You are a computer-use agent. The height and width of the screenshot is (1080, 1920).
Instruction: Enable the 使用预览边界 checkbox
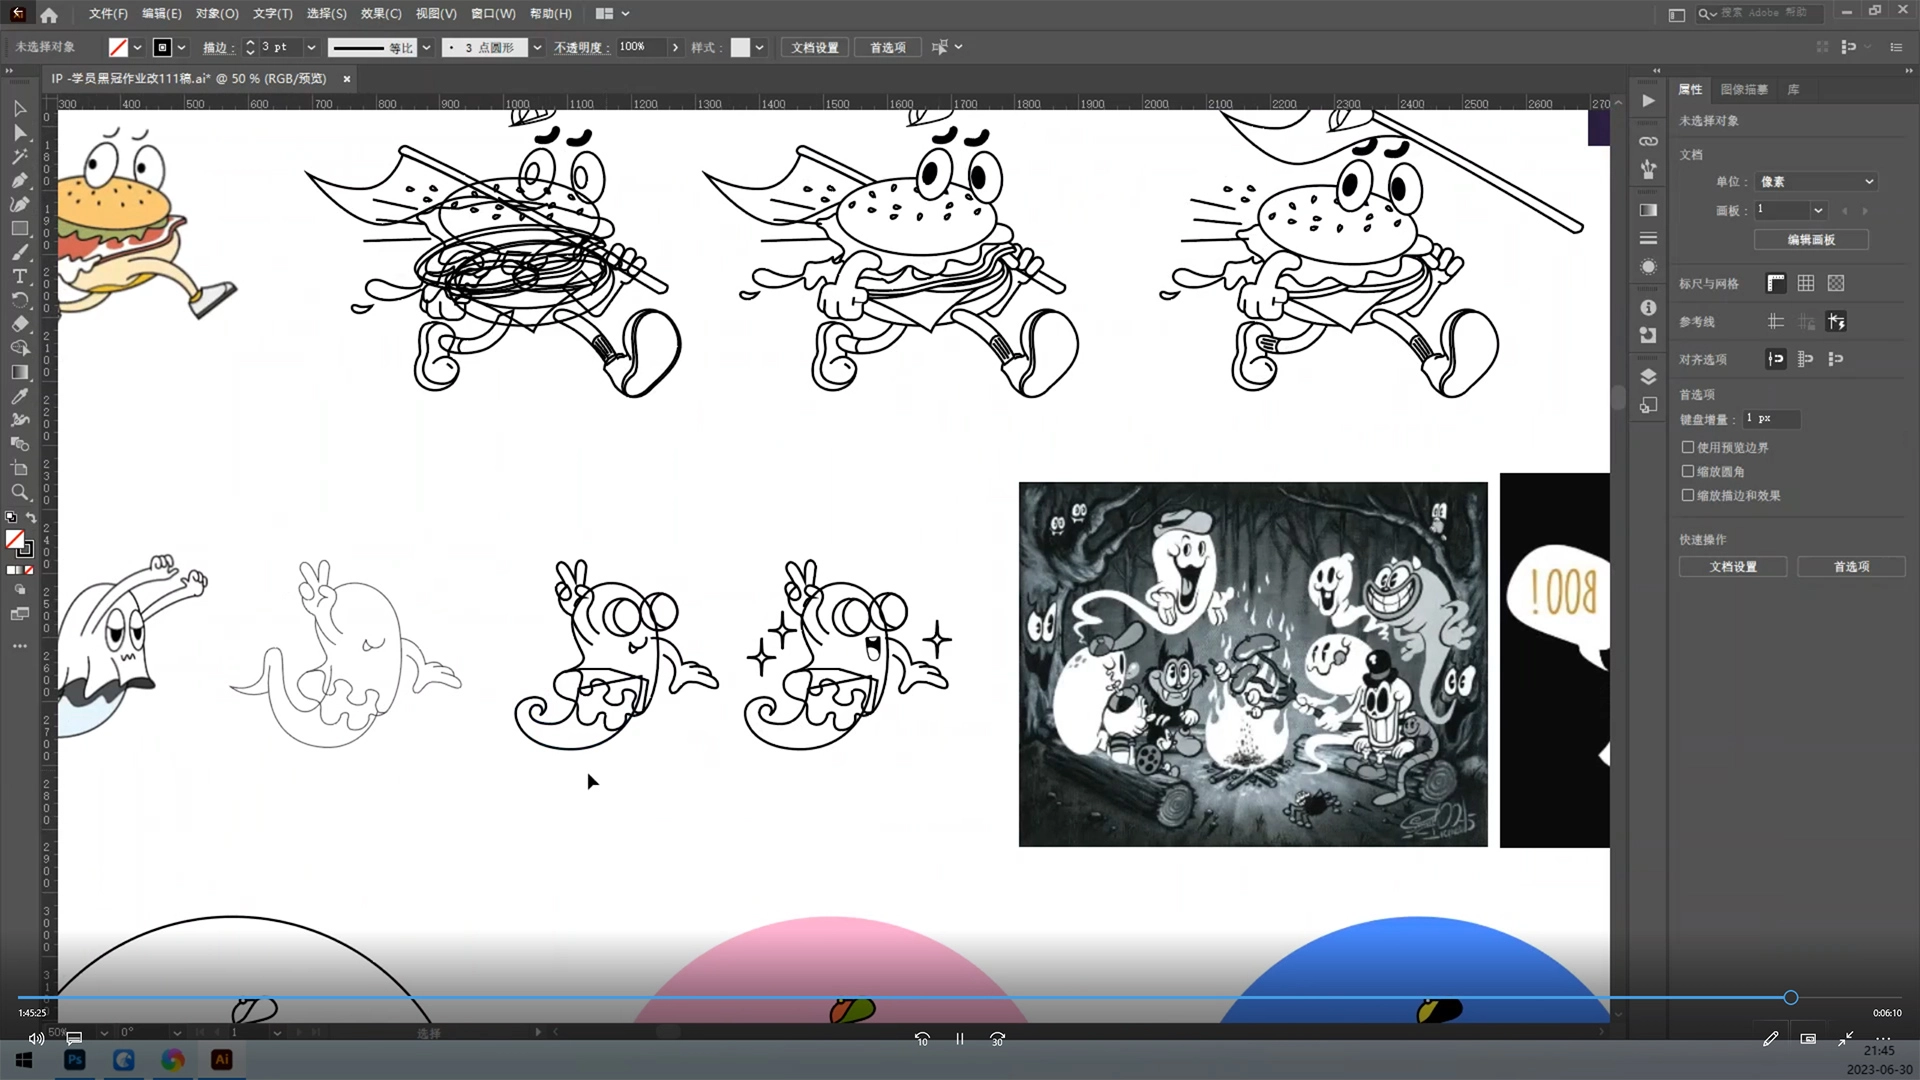click(1688, 447)
